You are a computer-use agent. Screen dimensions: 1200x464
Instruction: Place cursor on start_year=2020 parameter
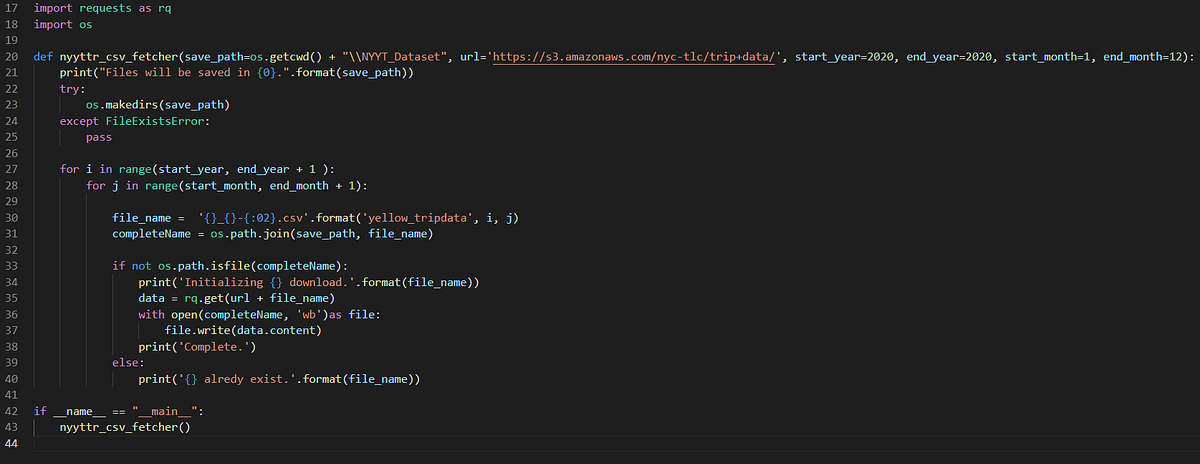[x=843, y=57]
